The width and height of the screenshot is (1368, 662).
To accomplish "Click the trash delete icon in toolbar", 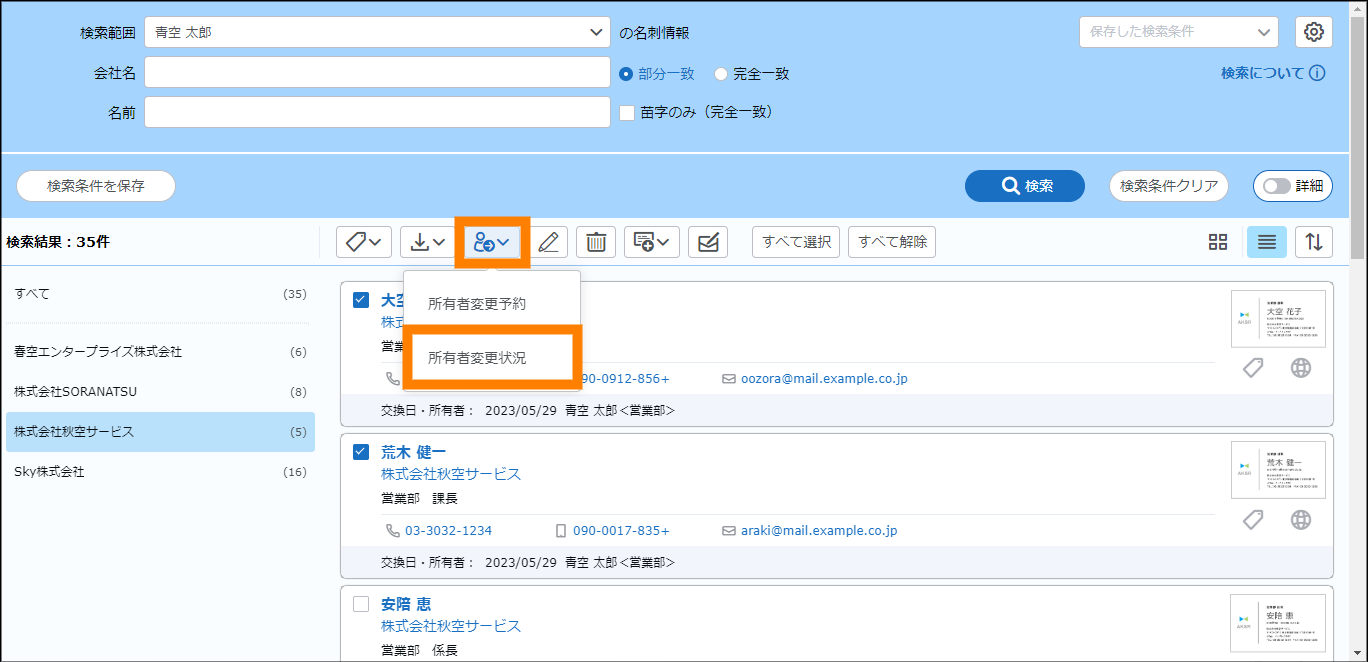I will click(x=596, y=242).
